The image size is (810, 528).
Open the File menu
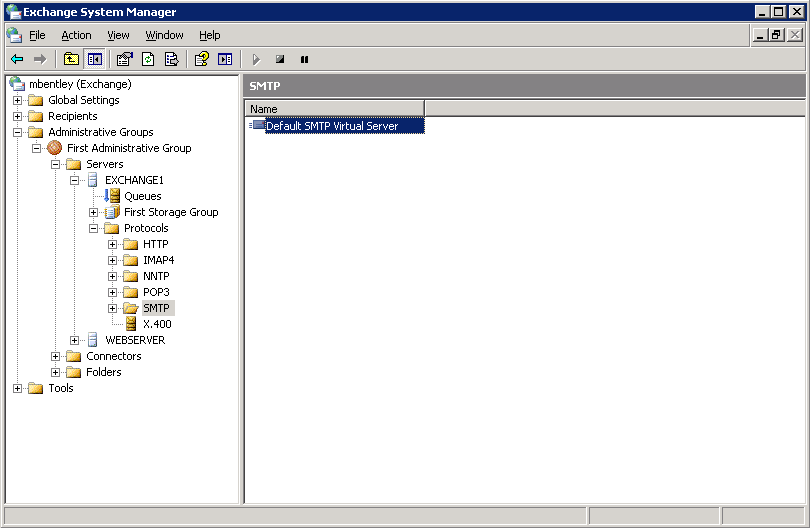[37, 35]
